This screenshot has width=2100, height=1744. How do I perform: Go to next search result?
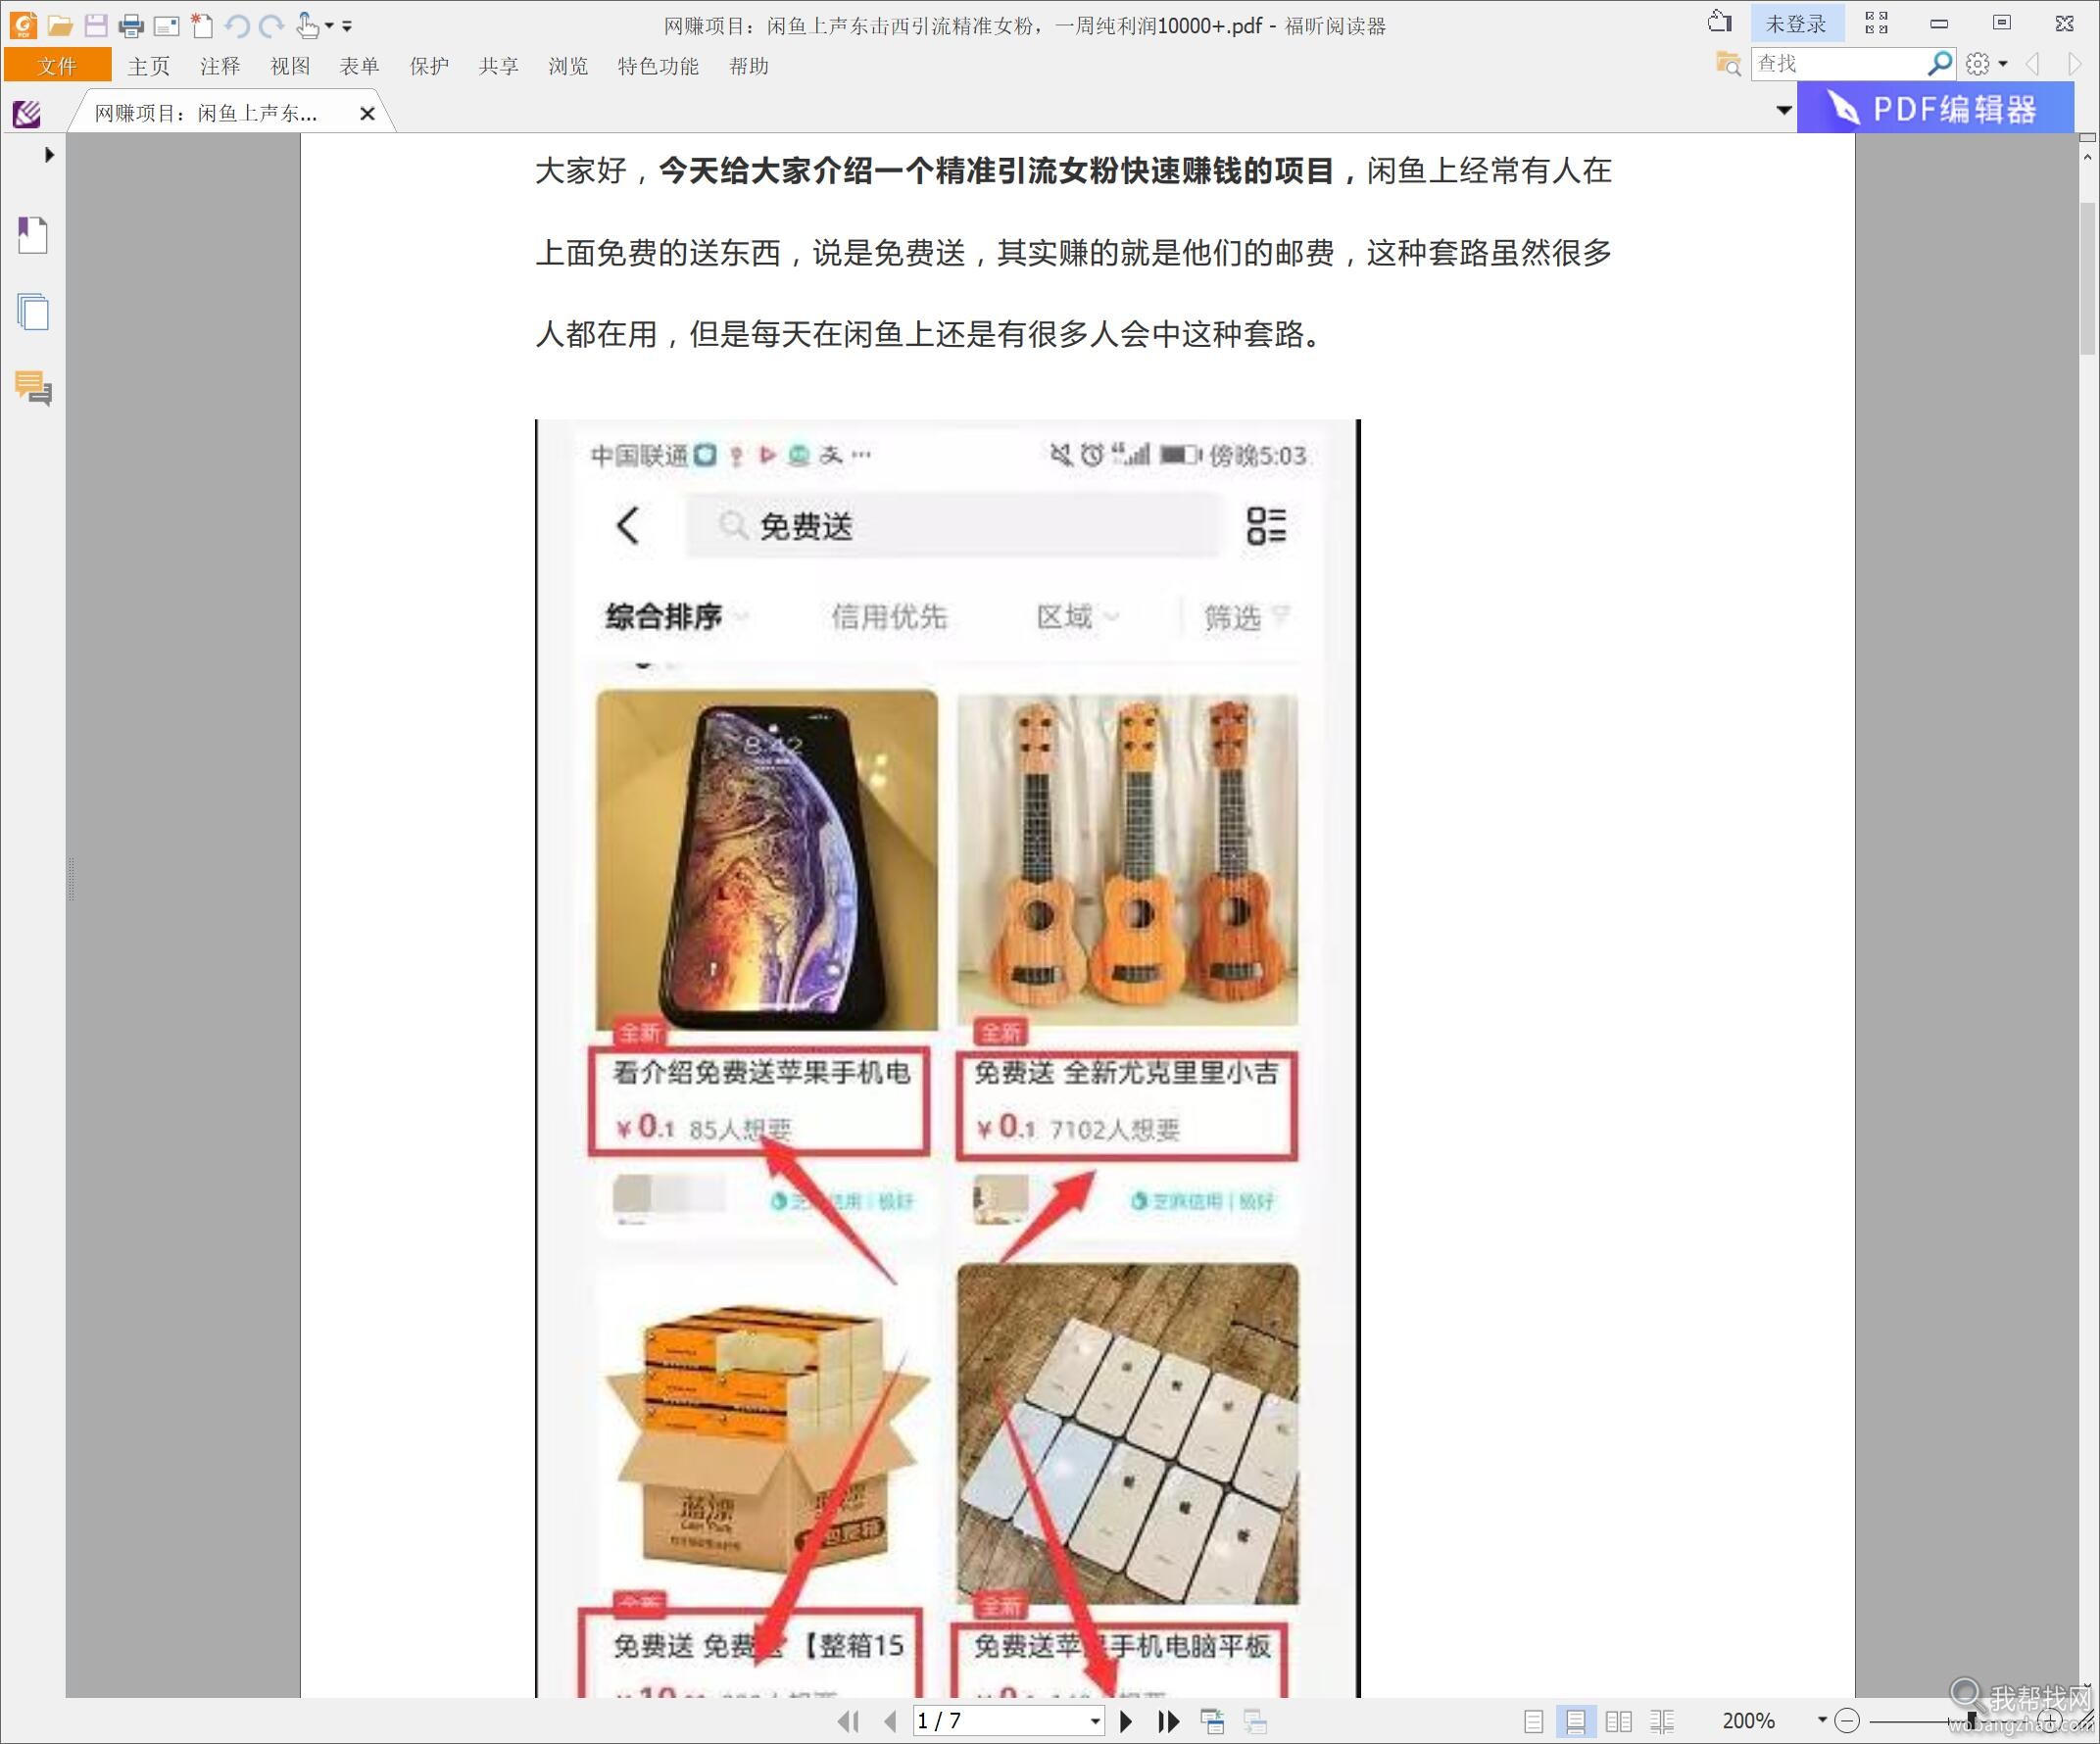(x=2075, y=65)
